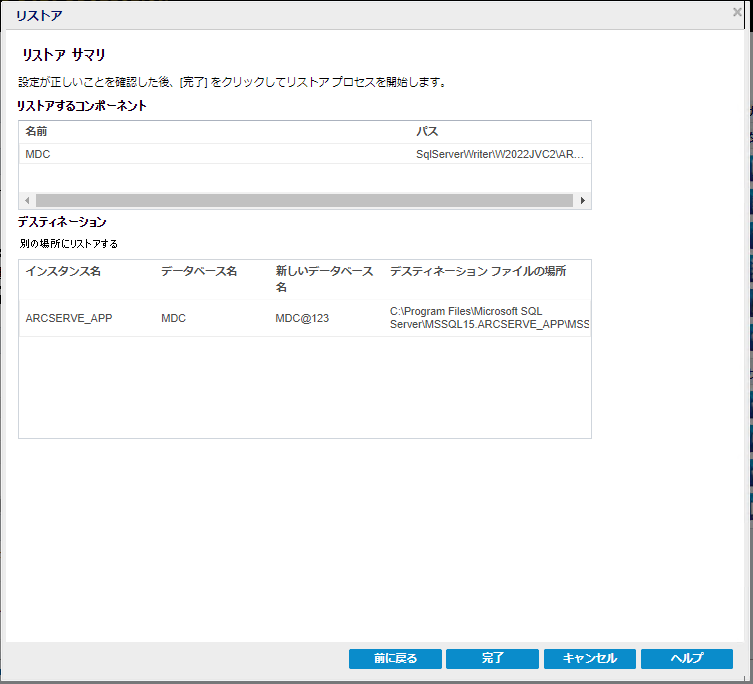Close the リストア dialog with X

pyautogui.click(x=737, y=12)
